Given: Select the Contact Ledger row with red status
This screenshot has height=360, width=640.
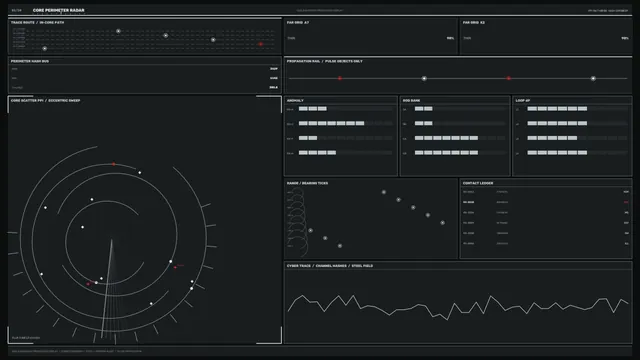Looking at the screenshot, I should (546, 202).
